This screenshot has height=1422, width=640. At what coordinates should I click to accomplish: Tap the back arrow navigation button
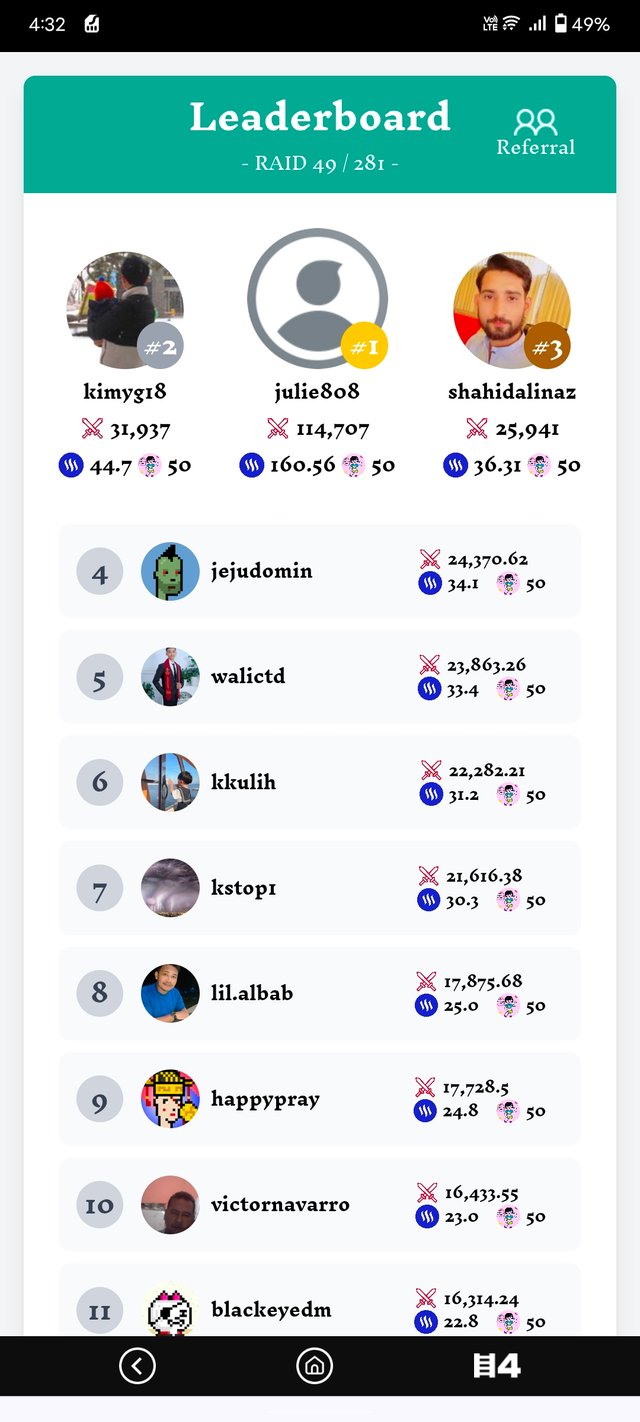coord(137,1365)
